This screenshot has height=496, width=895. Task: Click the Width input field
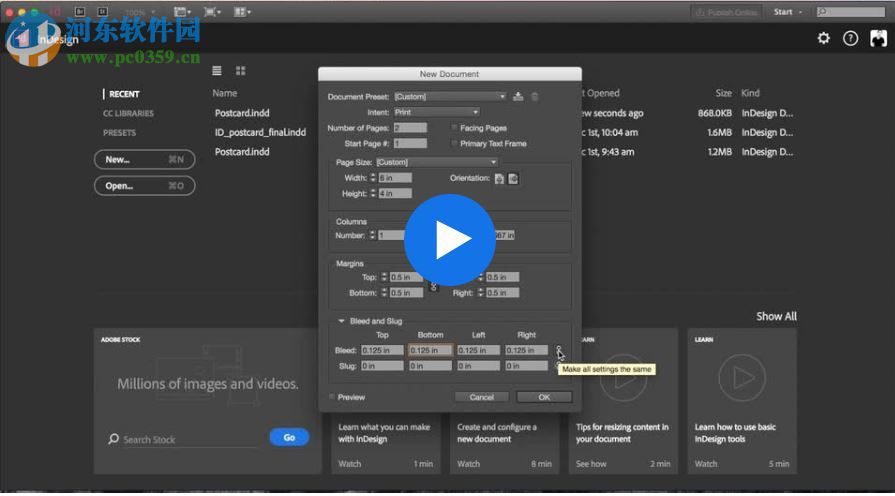pyautogui.click(x=395, y=178)
